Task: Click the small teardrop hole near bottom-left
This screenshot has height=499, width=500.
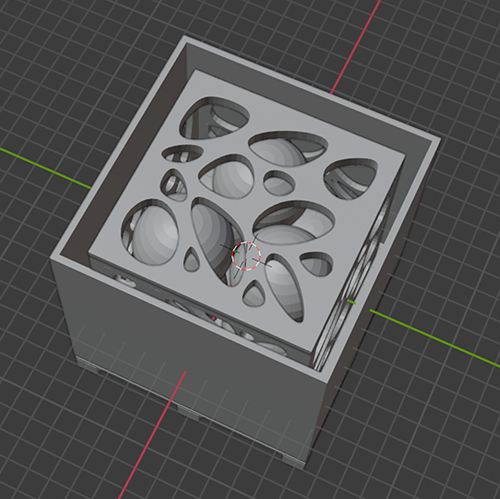Action: tap(191, 259)
